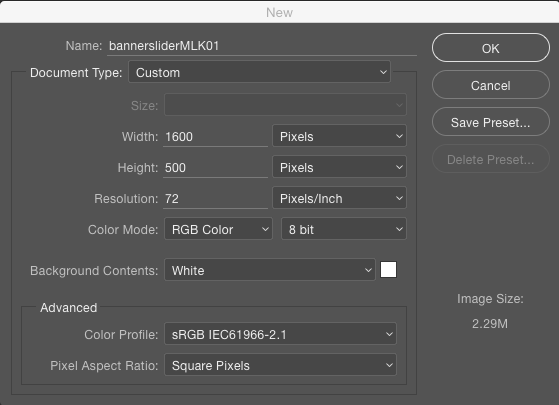The height and width of the screenshot is (405, 559).
Task: Click the Name field containing bannersliderMLK01
Action: click(x=262, y=46)
